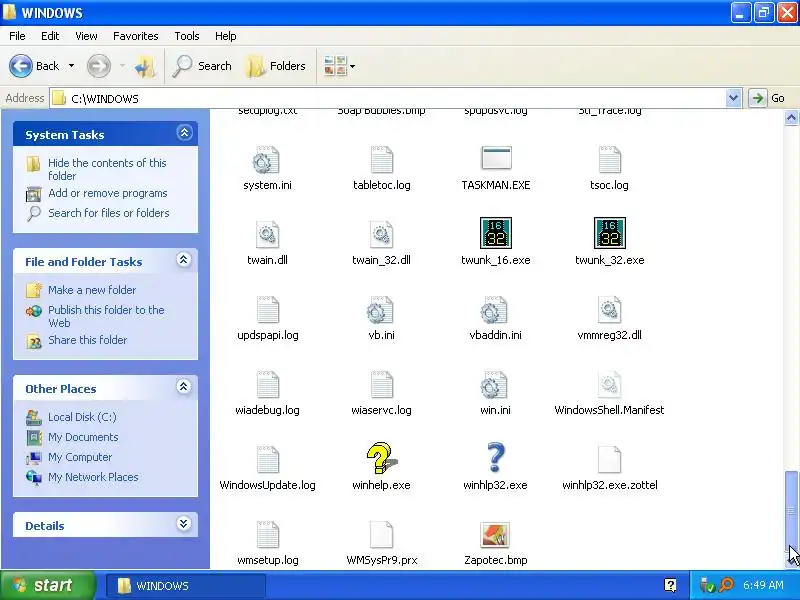Viewport: 800px width, 600px height.
Task: Select the wmsetup.log file icon
Action: click(267, 535)
